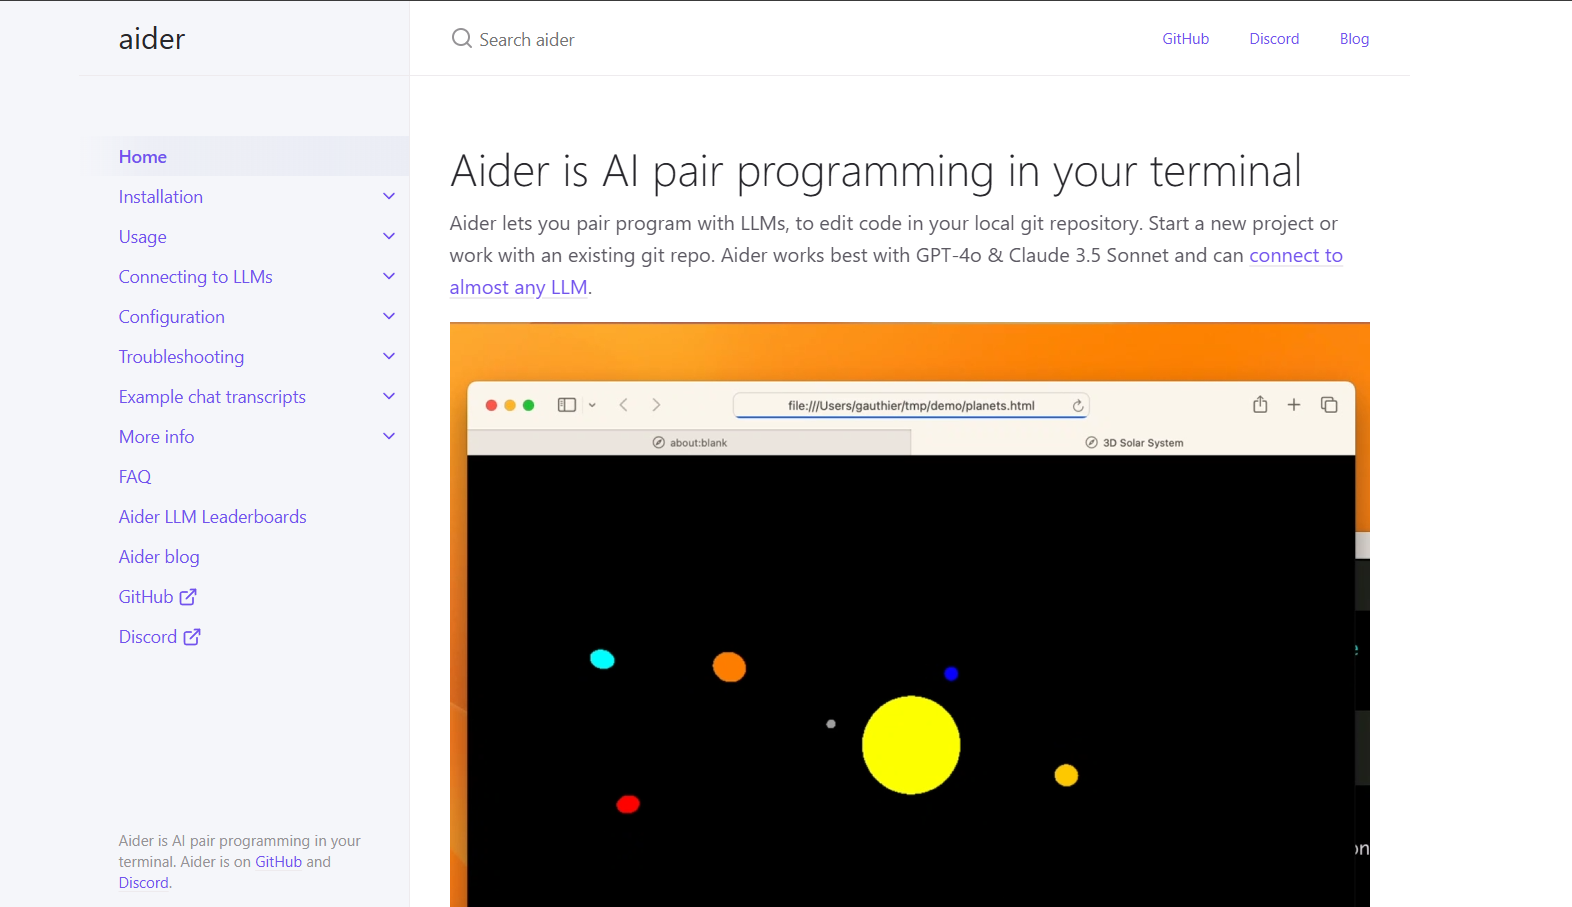Open More info in the sidebar
Viewport: 1572px width, 907px height.
(x=157, y=437)
